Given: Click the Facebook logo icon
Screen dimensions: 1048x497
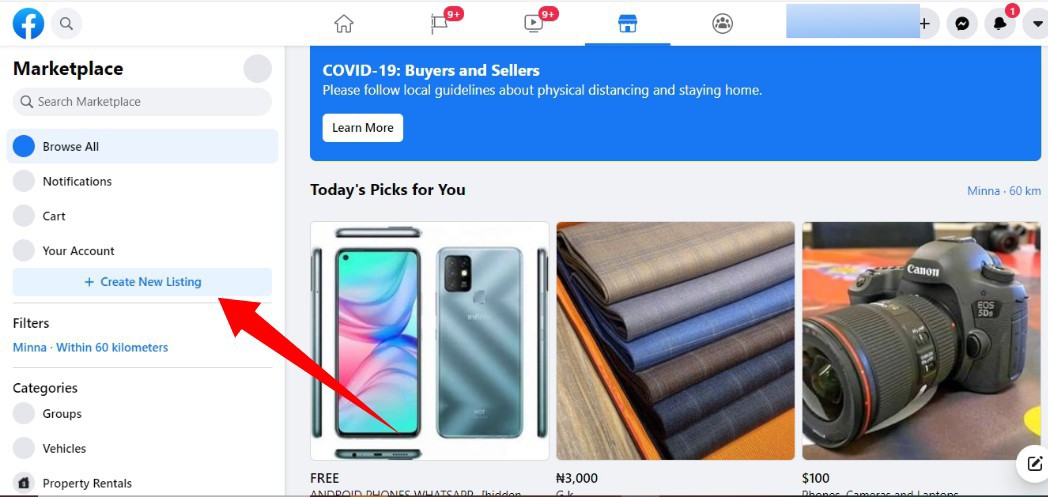Looking at the screenshot, I should (28, 24).
